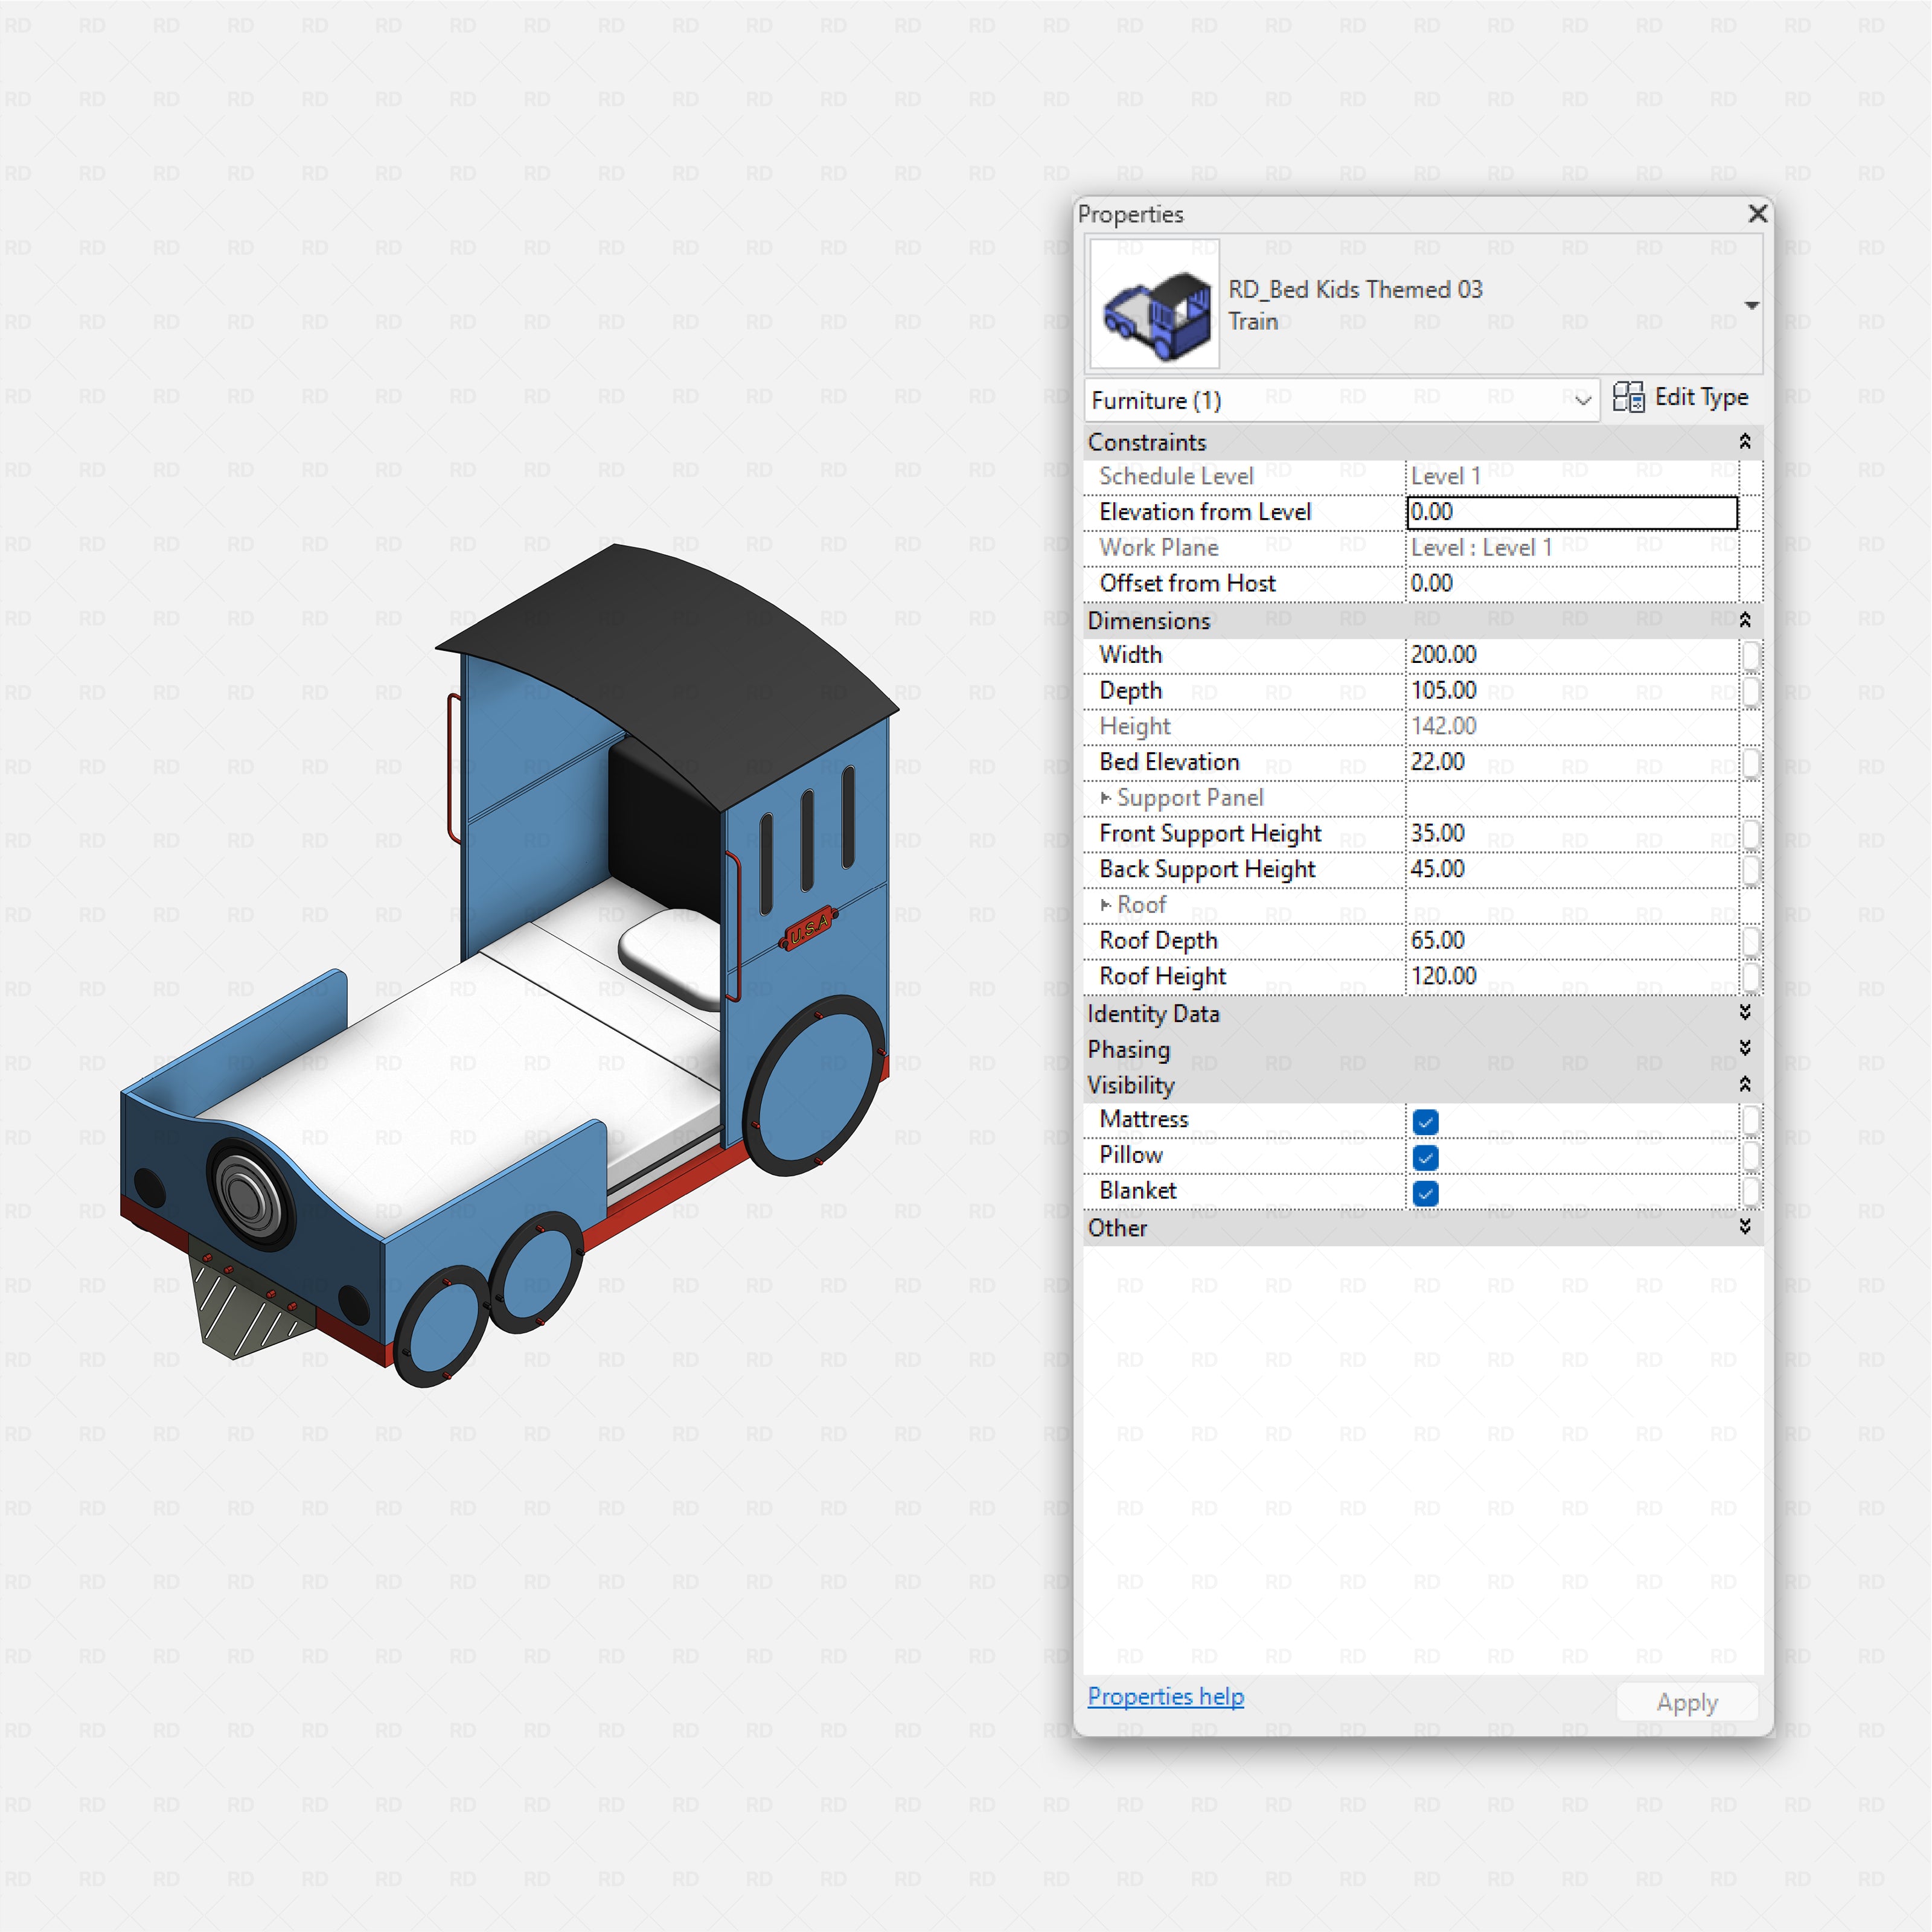This screenshot has width=1932, height=1932.
Task: Open the Edit Type dialog
Action: tap(1697, 397)
